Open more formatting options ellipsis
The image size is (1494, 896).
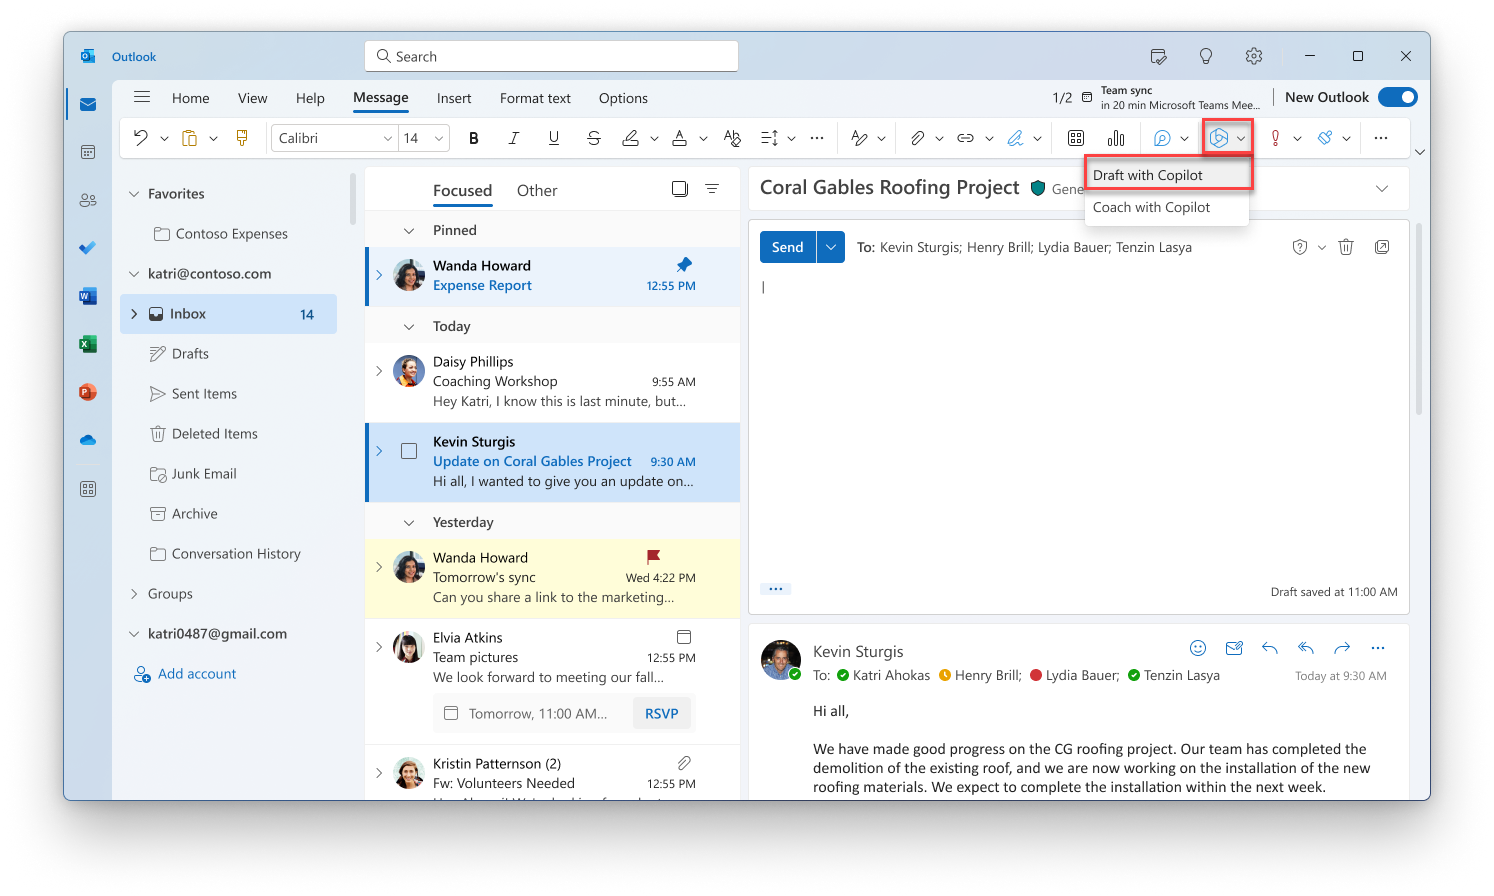pyautogui.click(x=817, y=138)
